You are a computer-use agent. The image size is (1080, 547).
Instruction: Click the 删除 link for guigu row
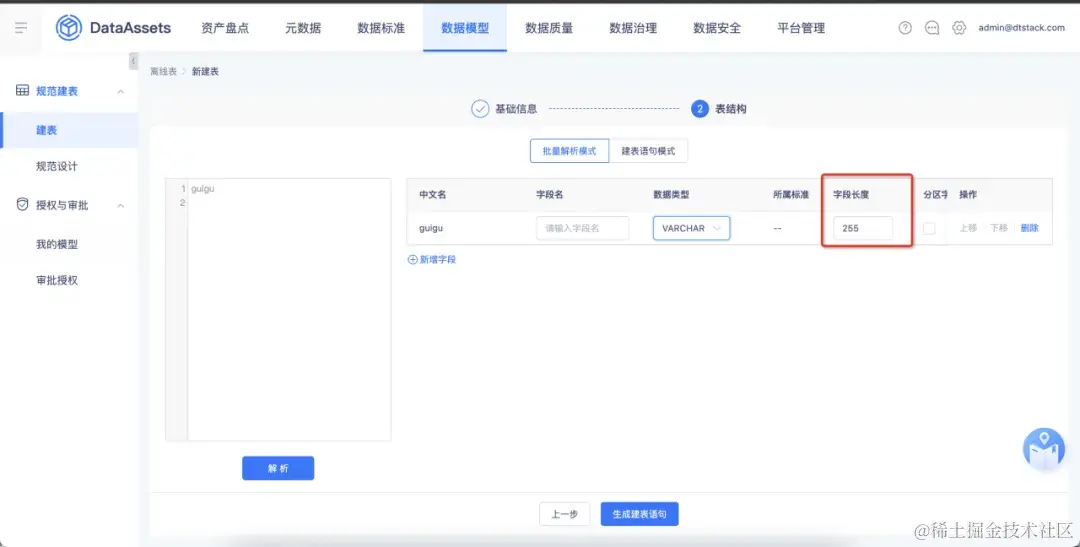point(1030,228)
